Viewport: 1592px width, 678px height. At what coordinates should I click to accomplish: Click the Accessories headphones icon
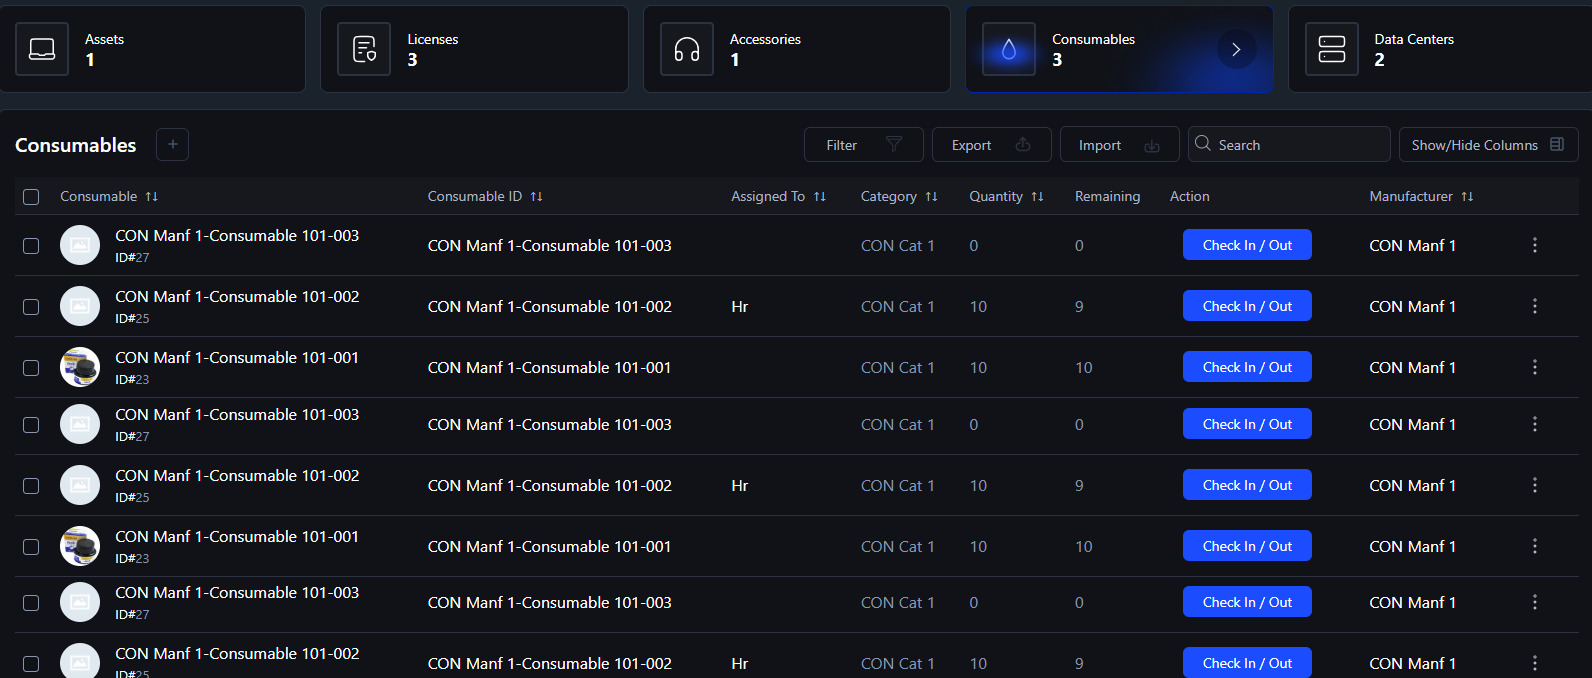[x=687, y=49]
